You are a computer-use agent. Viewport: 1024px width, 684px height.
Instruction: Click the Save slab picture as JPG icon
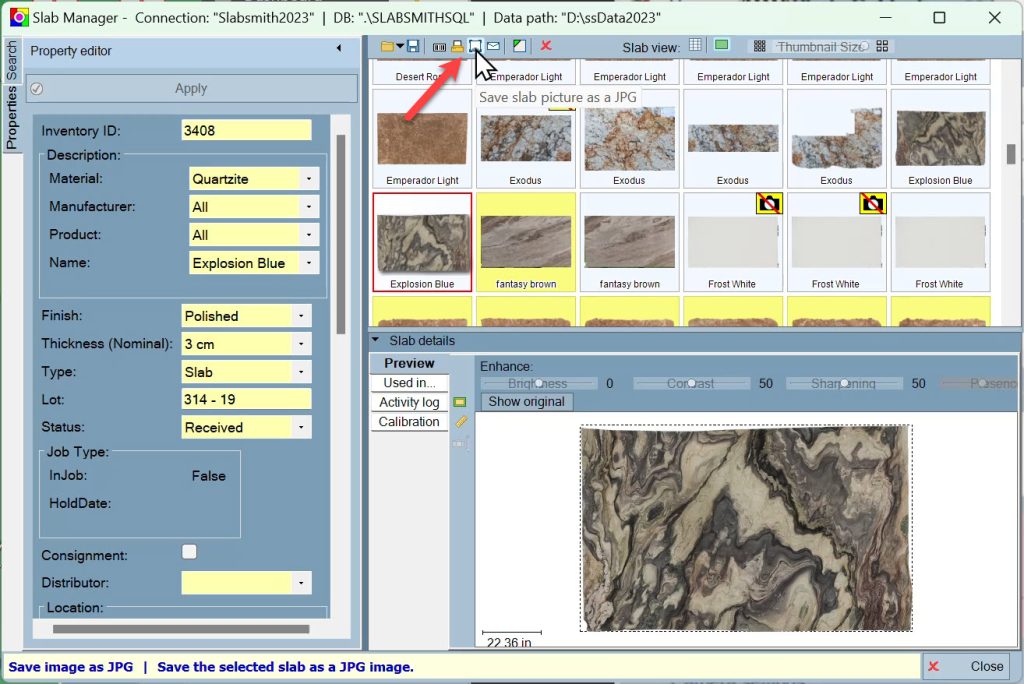coord(475,46)
